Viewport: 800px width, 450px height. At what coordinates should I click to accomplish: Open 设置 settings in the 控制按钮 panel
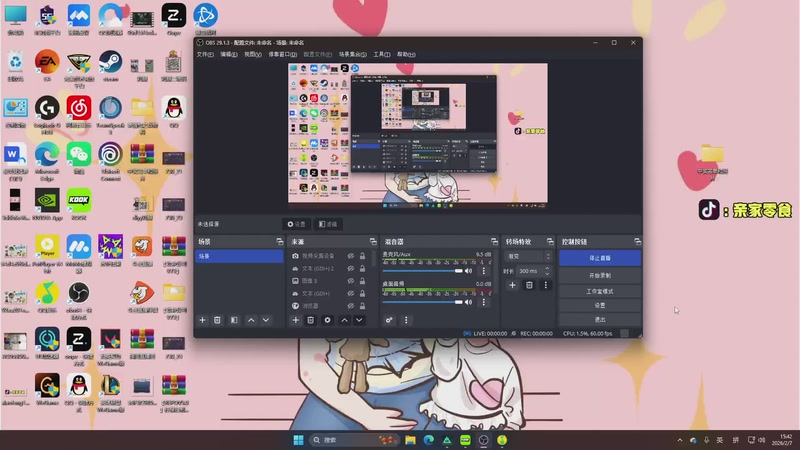(x=600, y=305)
